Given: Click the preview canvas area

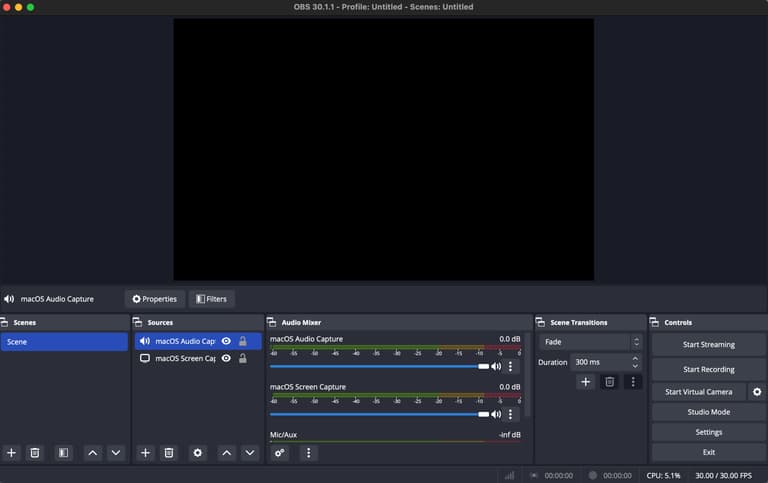Looking at the screenshot, I should coord(384,149).
